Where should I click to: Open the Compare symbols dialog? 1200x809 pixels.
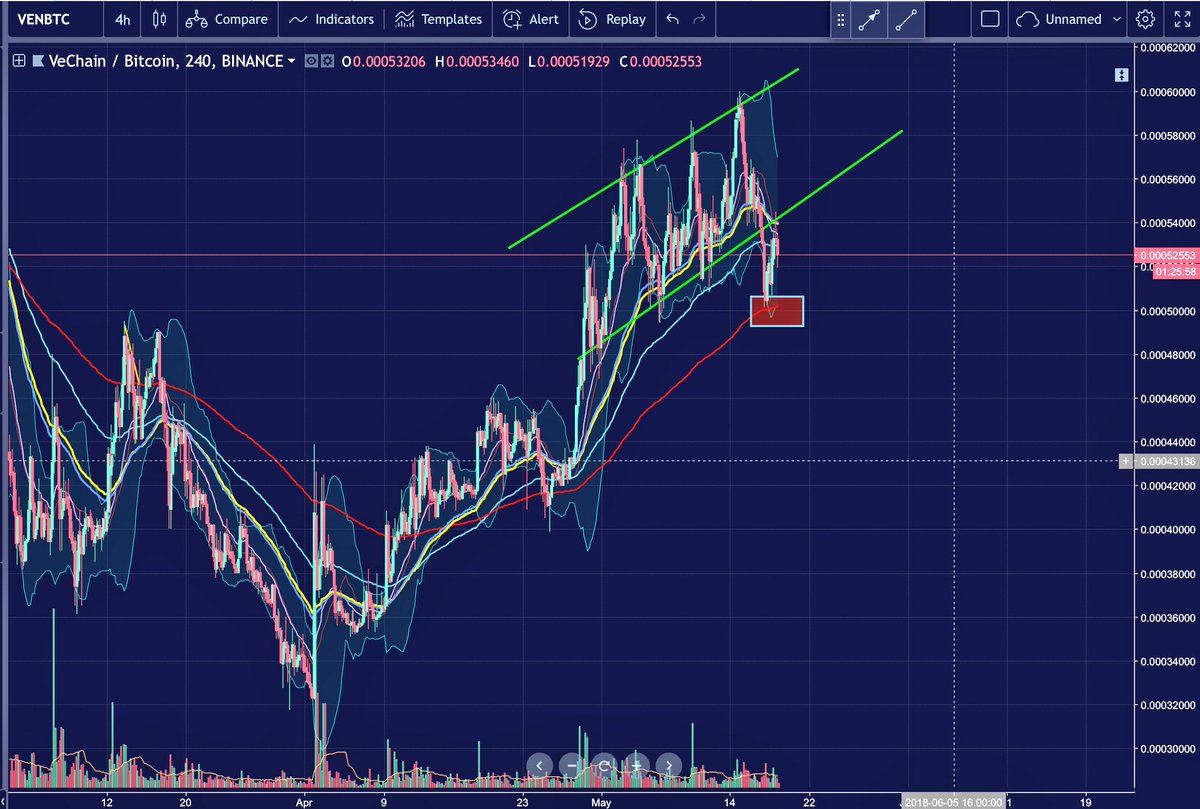(x=227, y=19)
